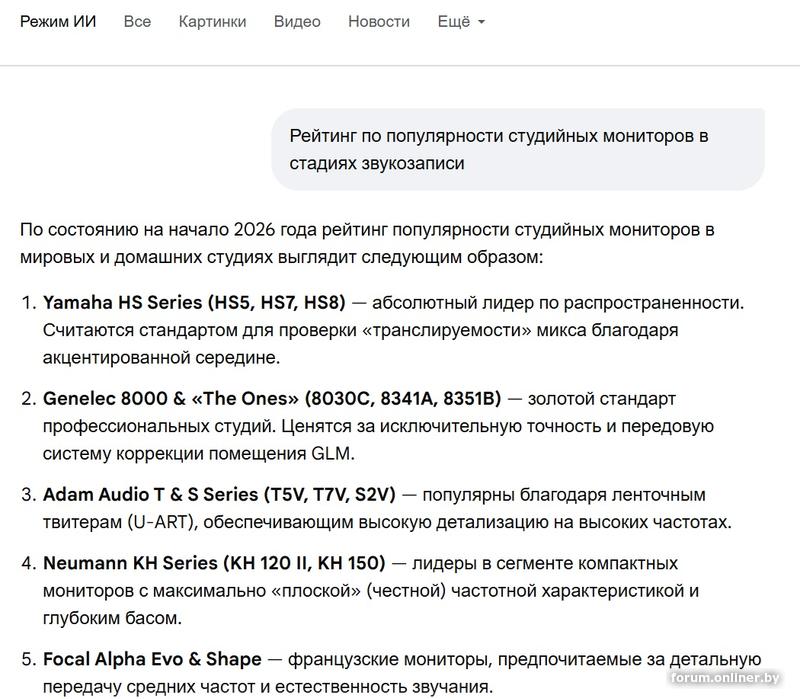The width and height of the screenshot is (800, 699).
Task: Select the Focal Alpha Evo & Shape text
Action: coord(151,658)
